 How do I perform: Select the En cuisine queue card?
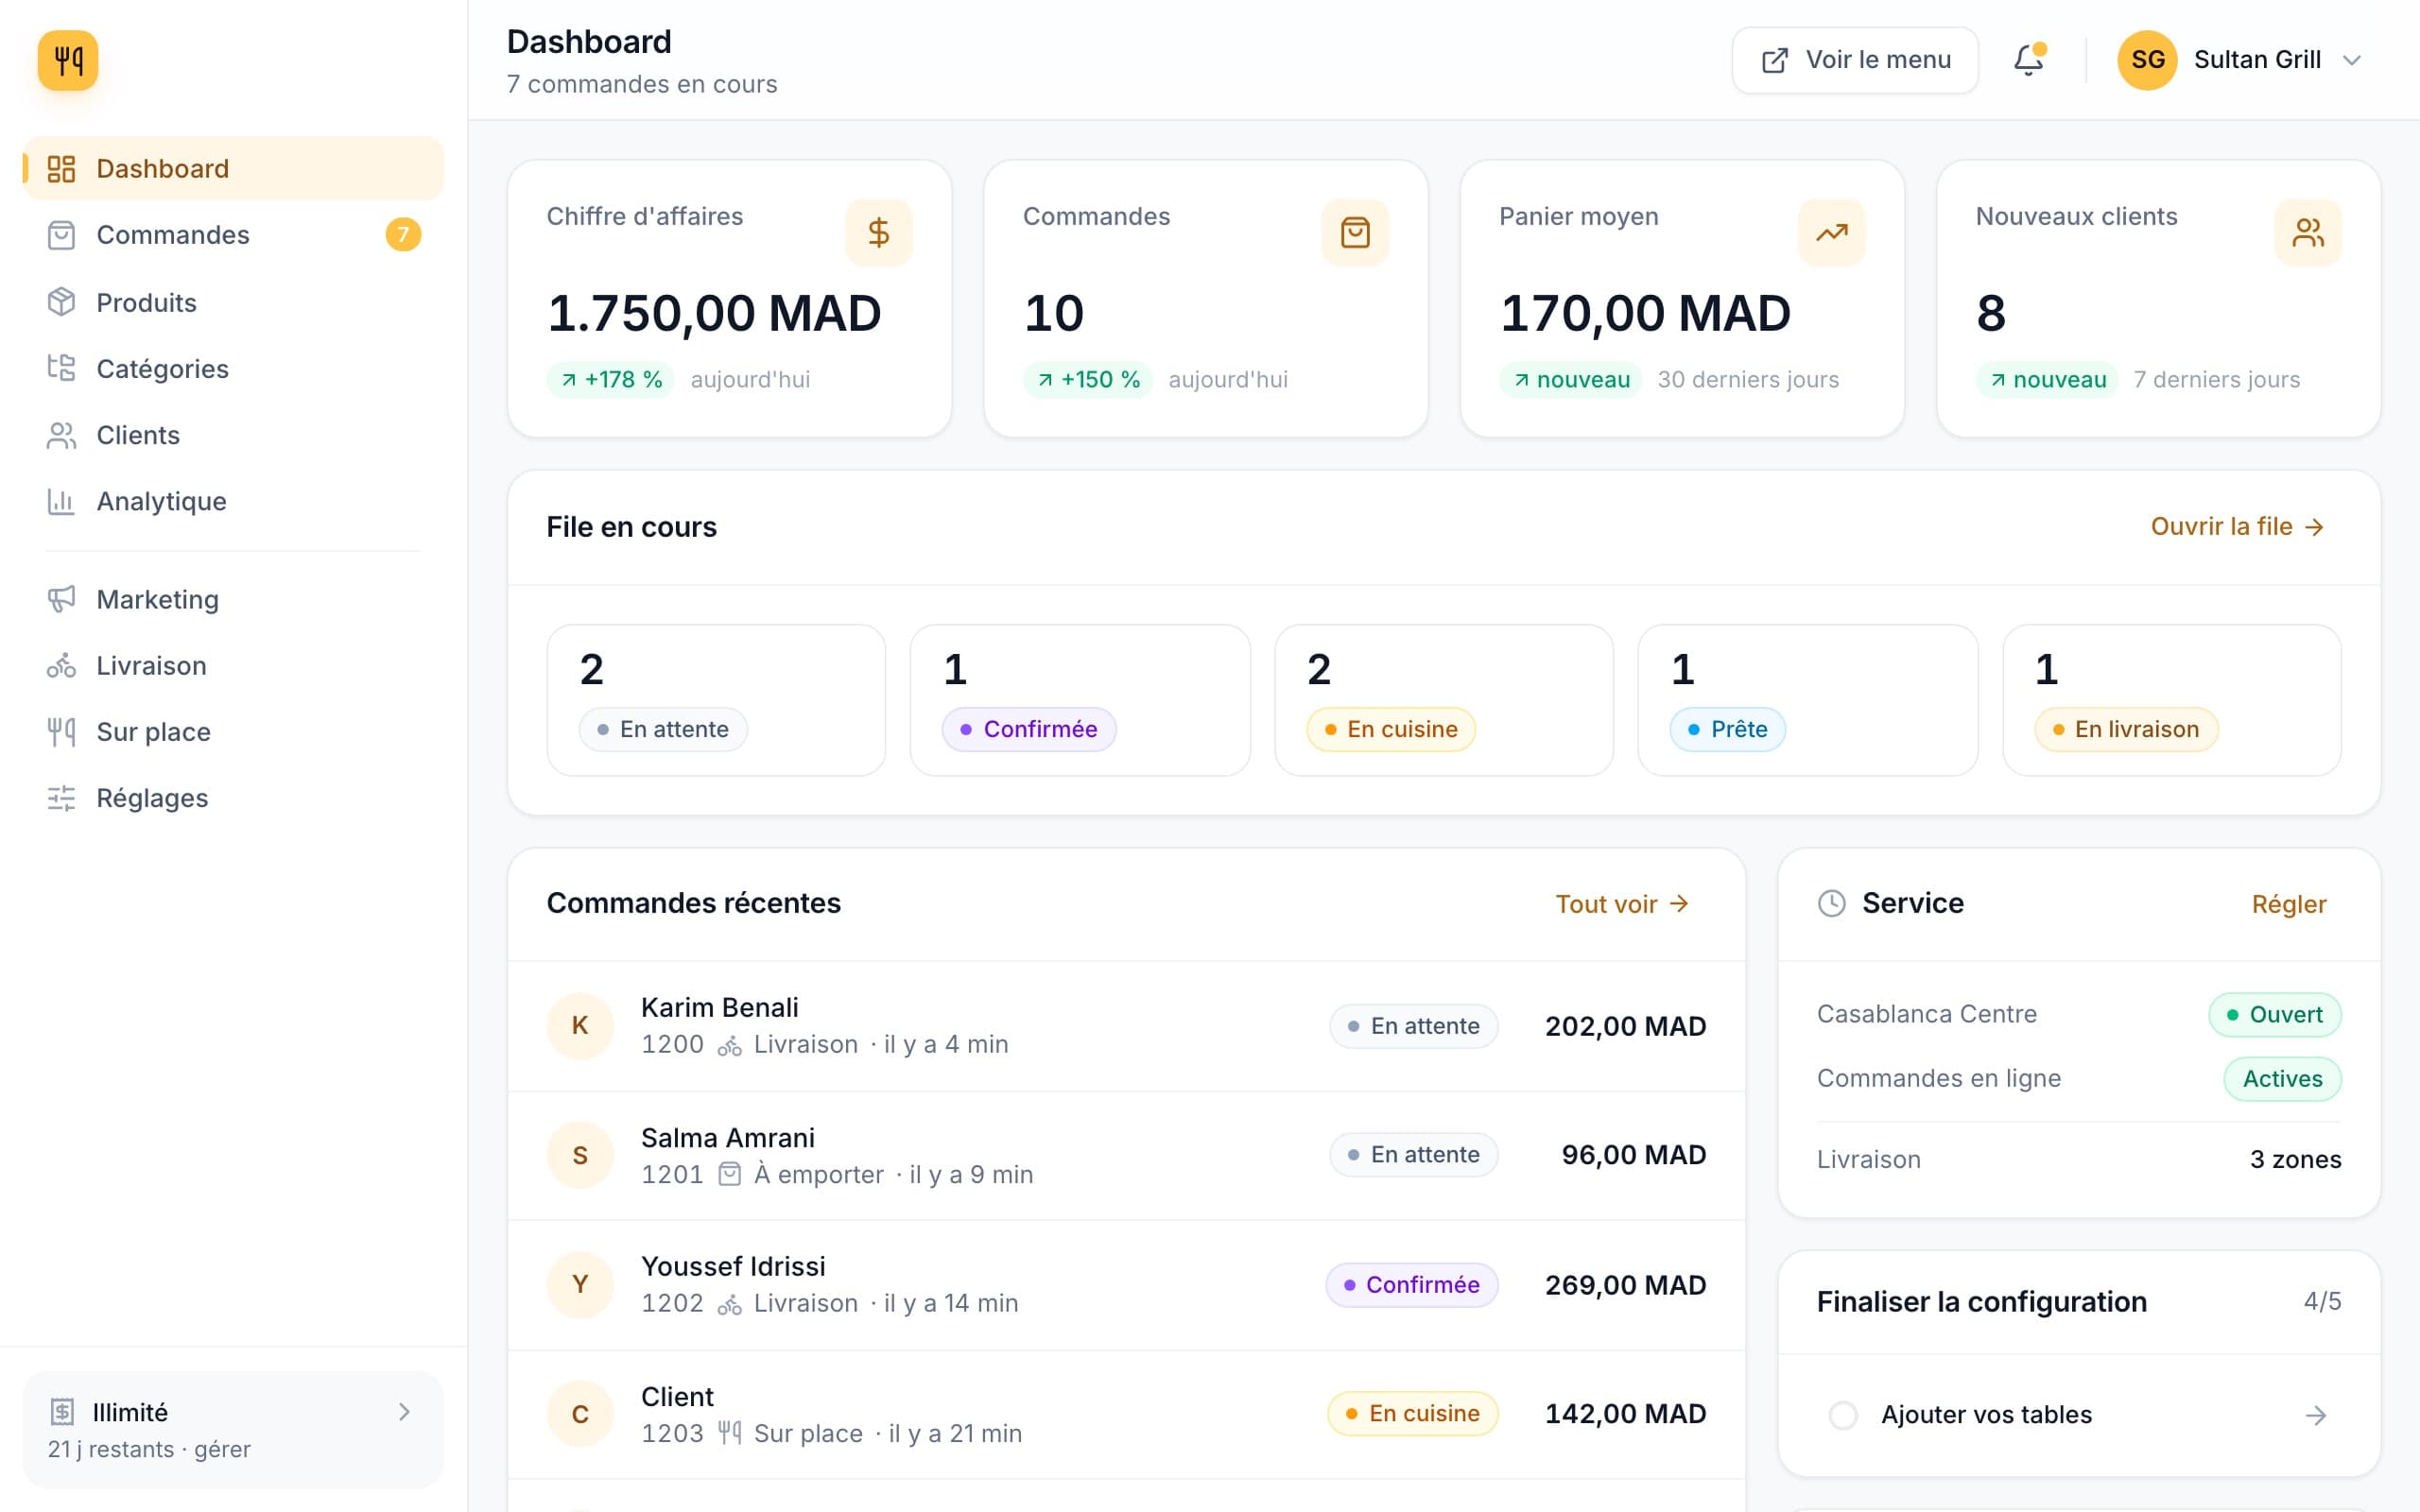(x=1444, y=700)
